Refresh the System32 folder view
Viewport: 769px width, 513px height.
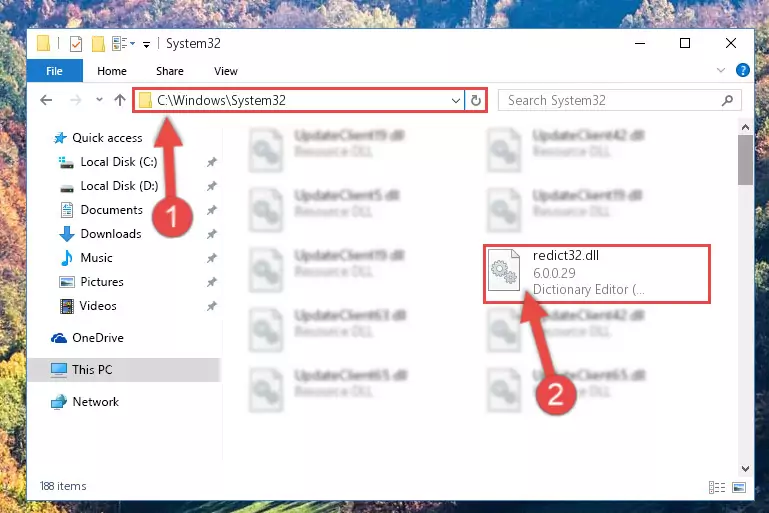[475, 101]
